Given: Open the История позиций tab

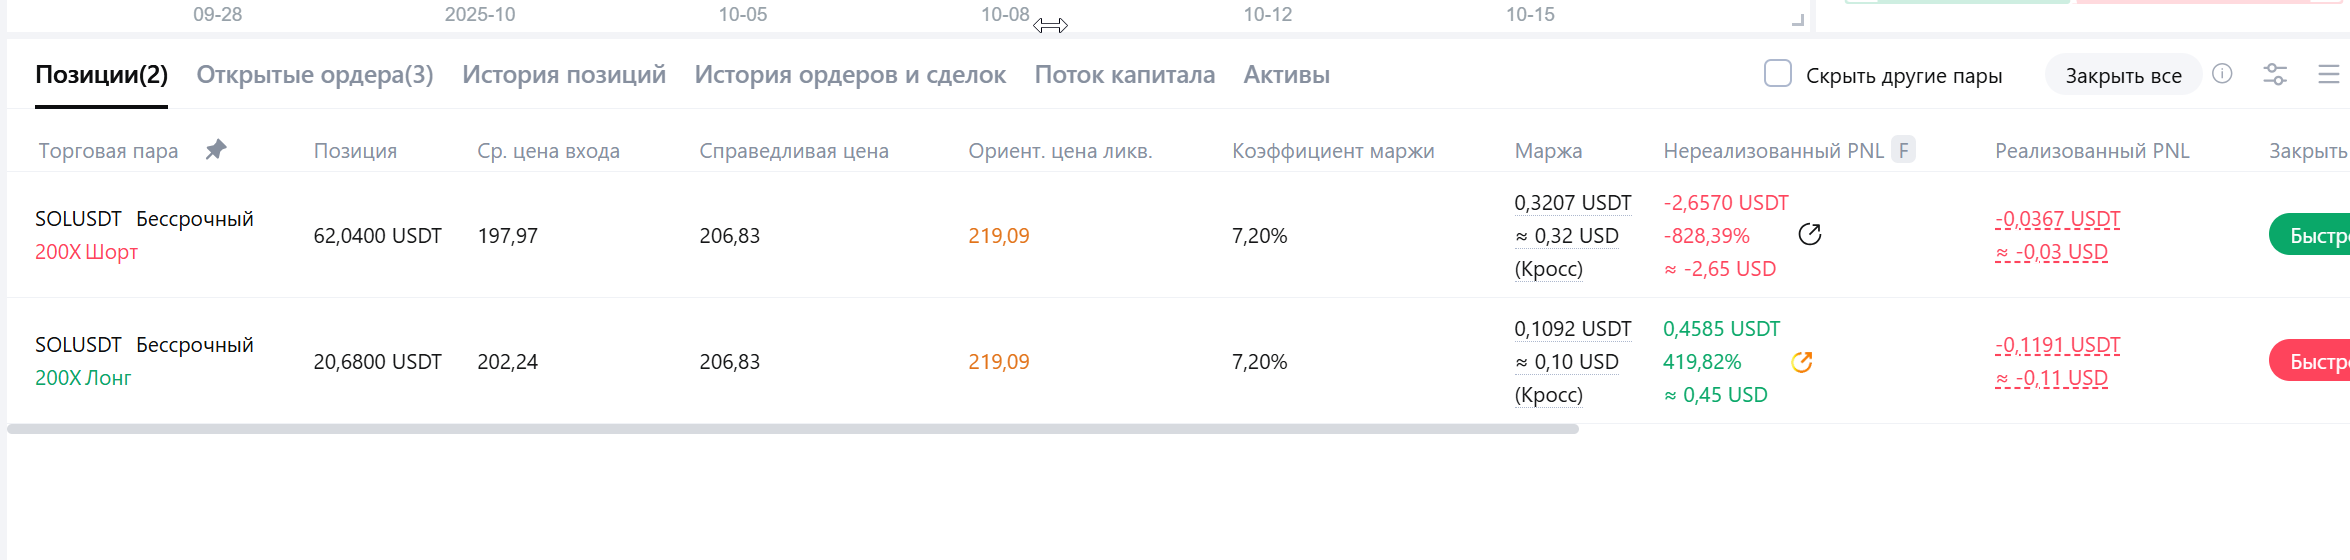Looking at the screenshot, I should pyautogui.click(x=564, y=75).
